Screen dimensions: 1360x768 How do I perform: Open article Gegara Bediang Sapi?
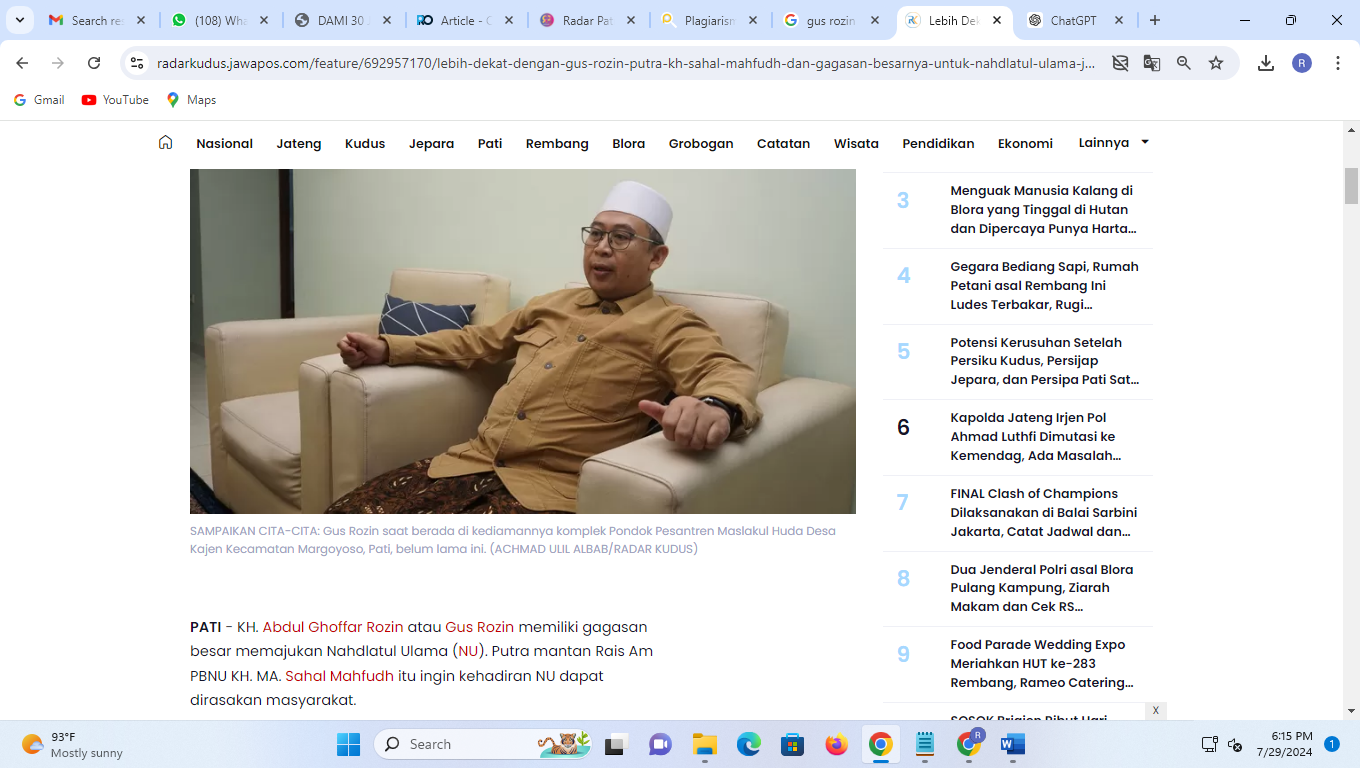[1044, 285]
